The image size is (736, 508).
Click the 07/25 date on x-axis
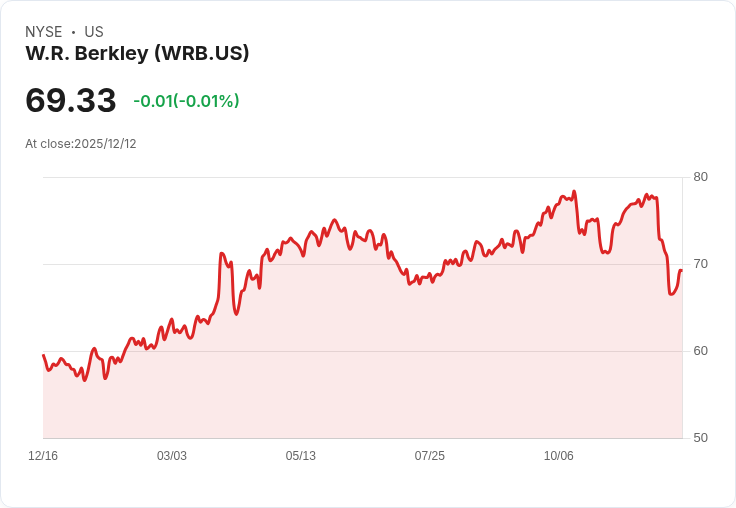point(429,455)
